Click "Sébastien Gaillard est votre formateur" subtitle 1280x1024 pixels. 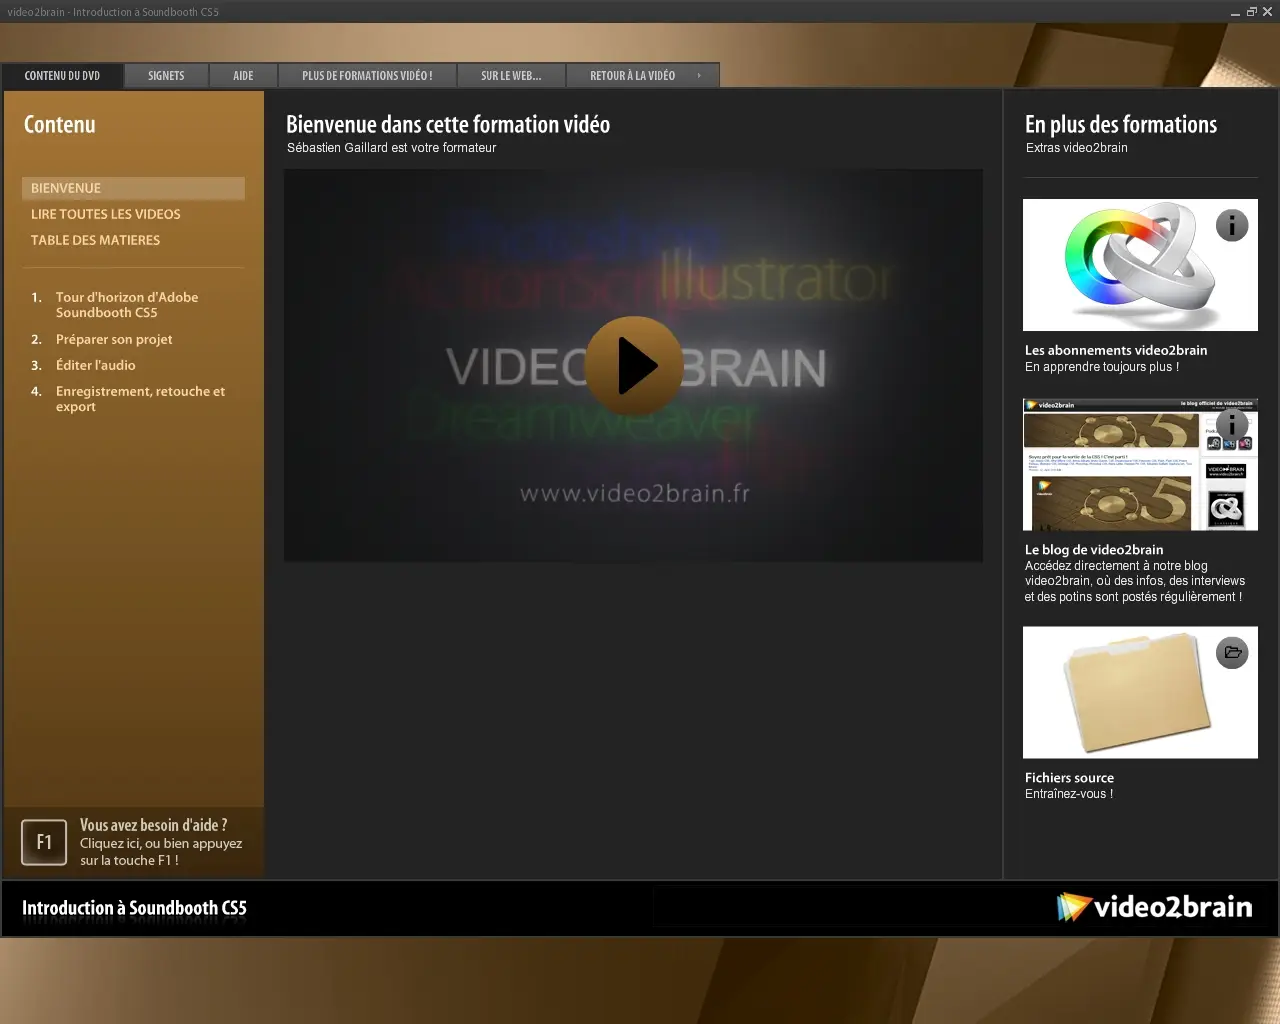point(391,148)
